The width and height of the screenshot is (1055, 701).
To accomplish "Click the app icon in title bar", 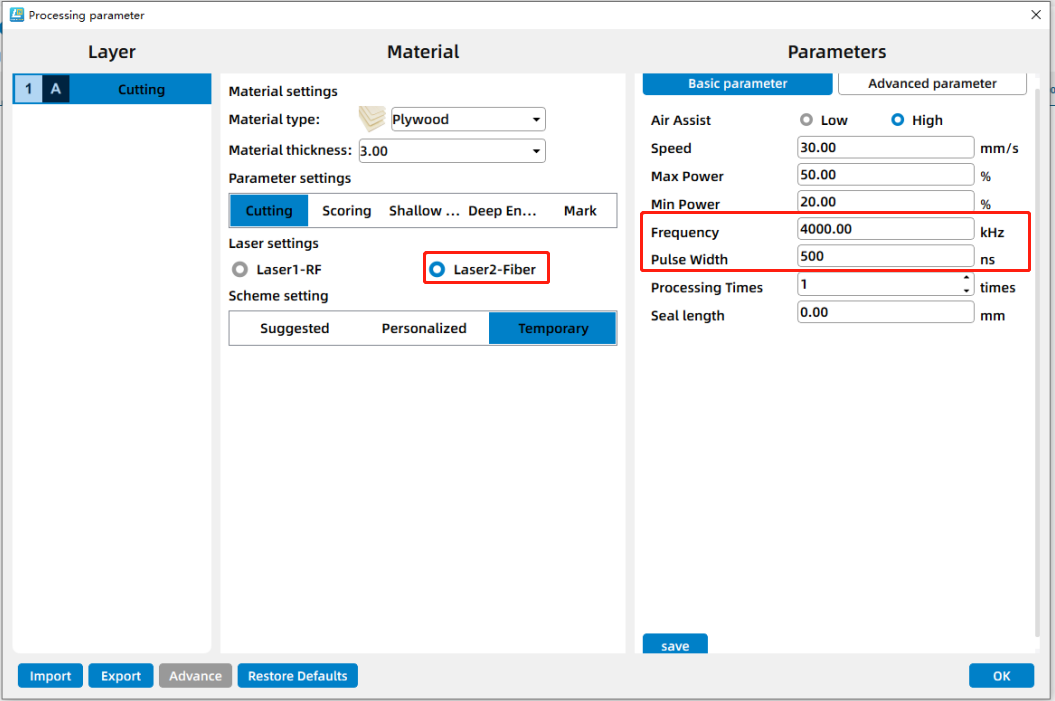I will click(16, 15).
